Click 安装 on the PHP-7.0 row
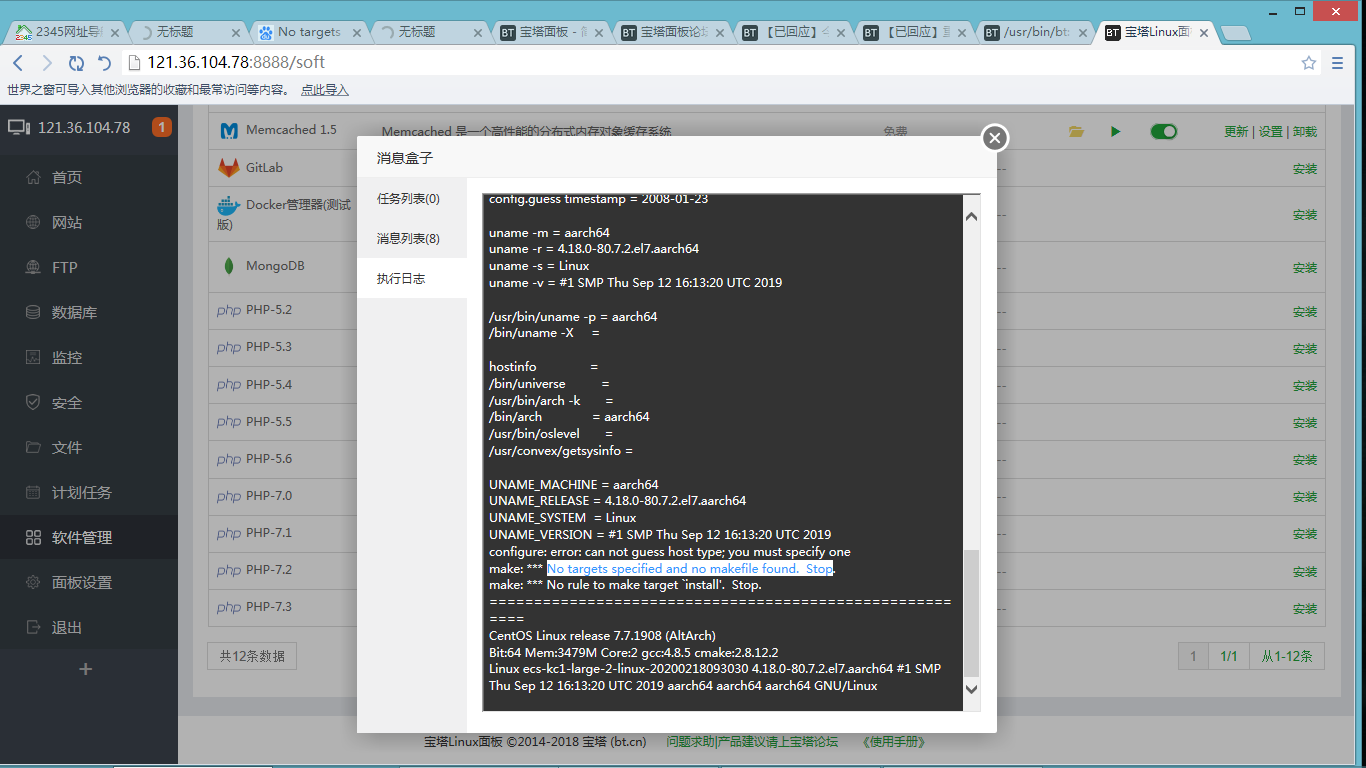This screenshot has width=1366, height=768. pos(1305,497)
